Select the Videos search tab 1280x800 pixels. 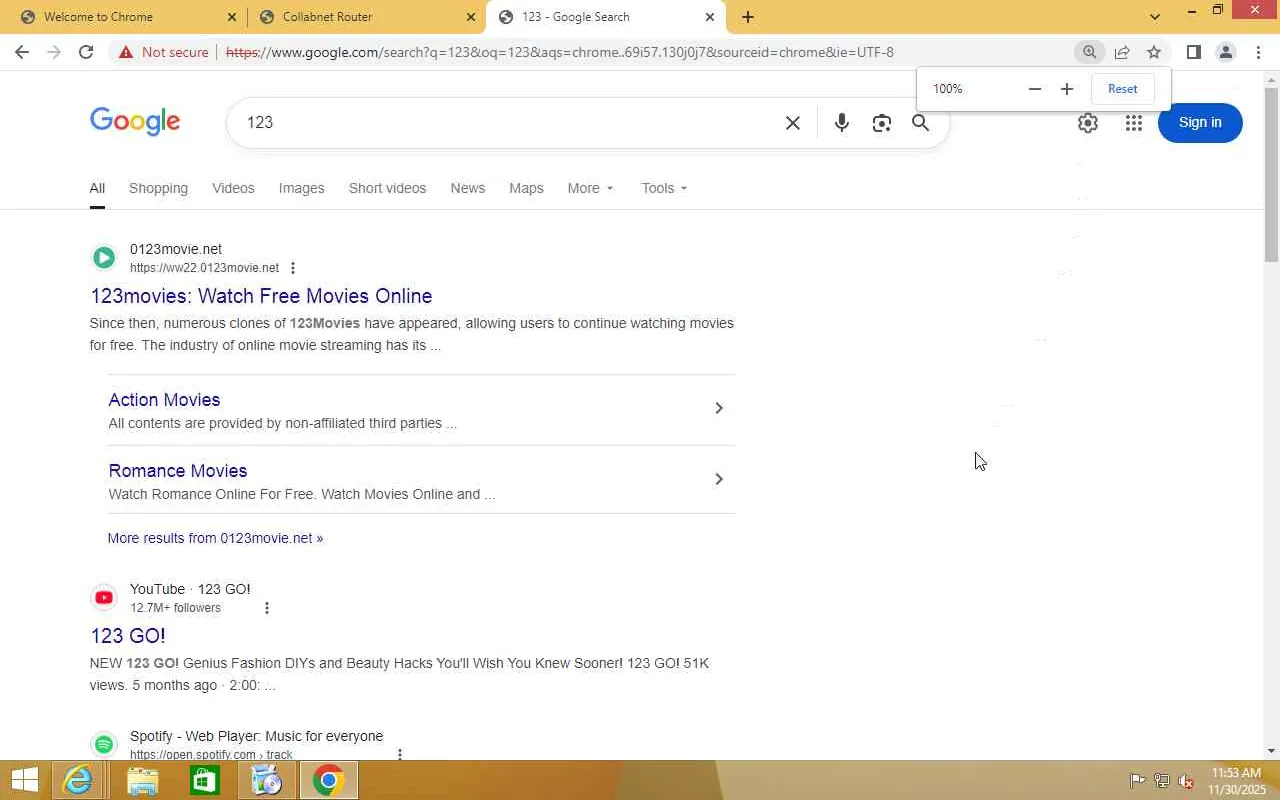233,188
